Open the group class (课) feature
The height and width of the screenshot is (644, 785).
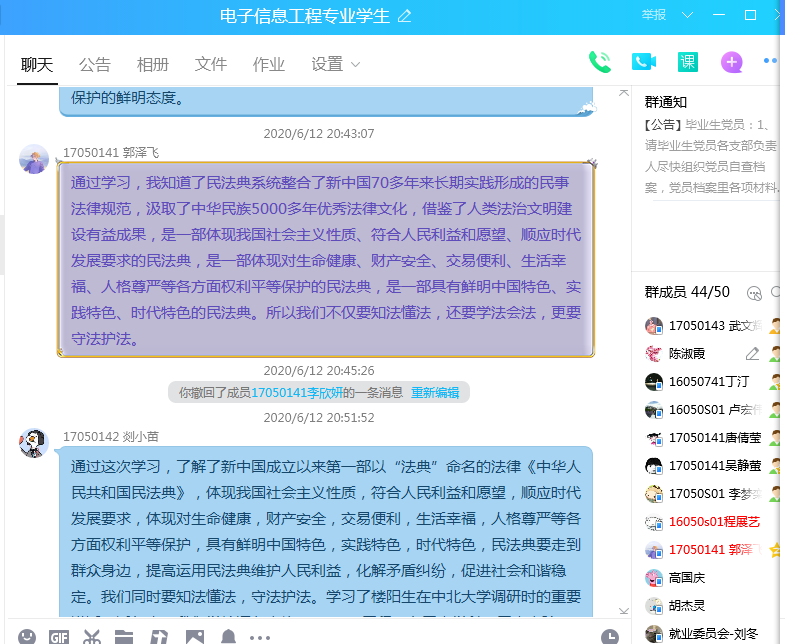tap(687, 62)
